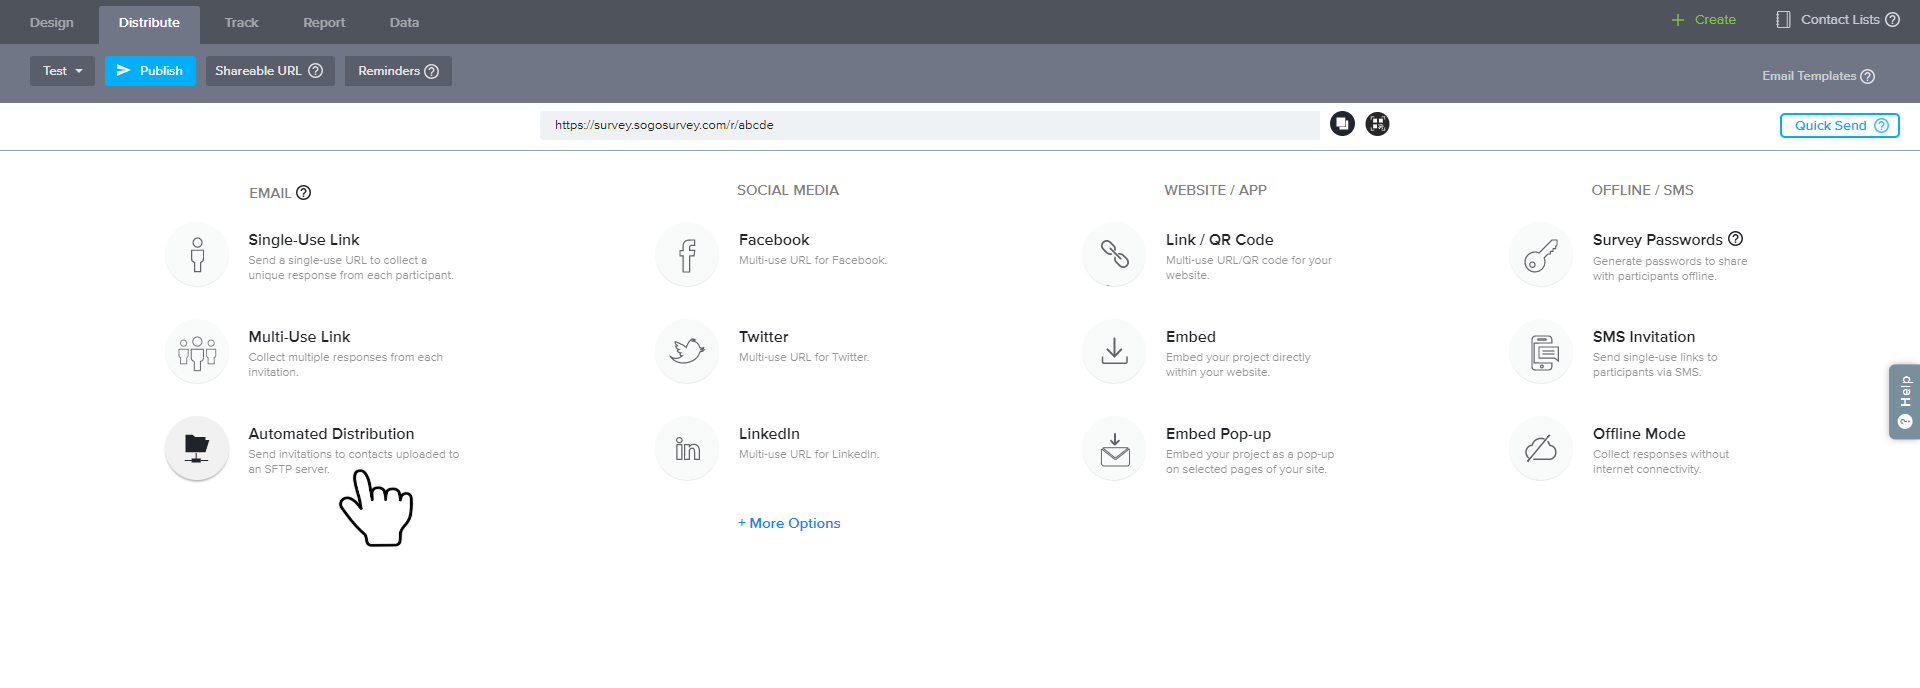Open the Test dropdown menu
The height and width of the screenshot is (688, 1920).
pos(62,71)
